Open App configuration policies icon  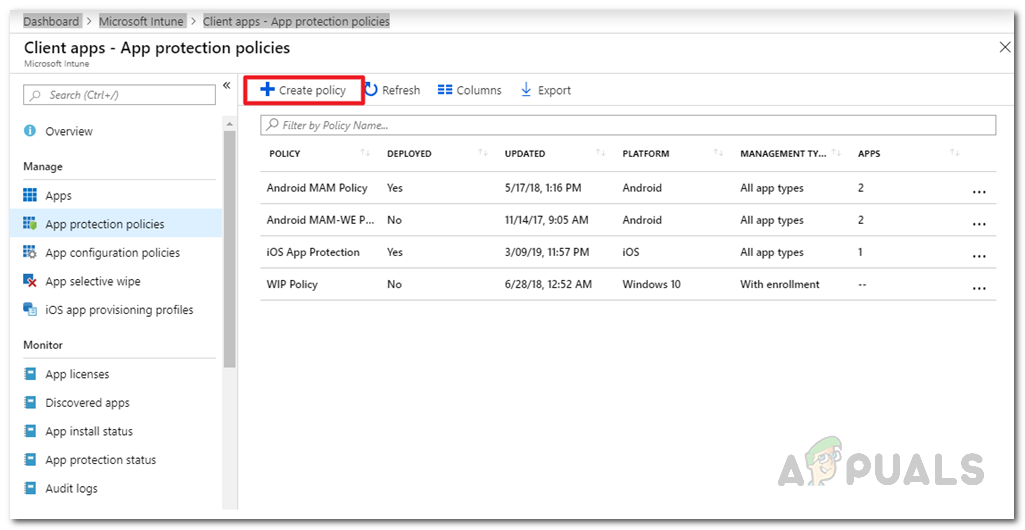(x=30, y=253)
